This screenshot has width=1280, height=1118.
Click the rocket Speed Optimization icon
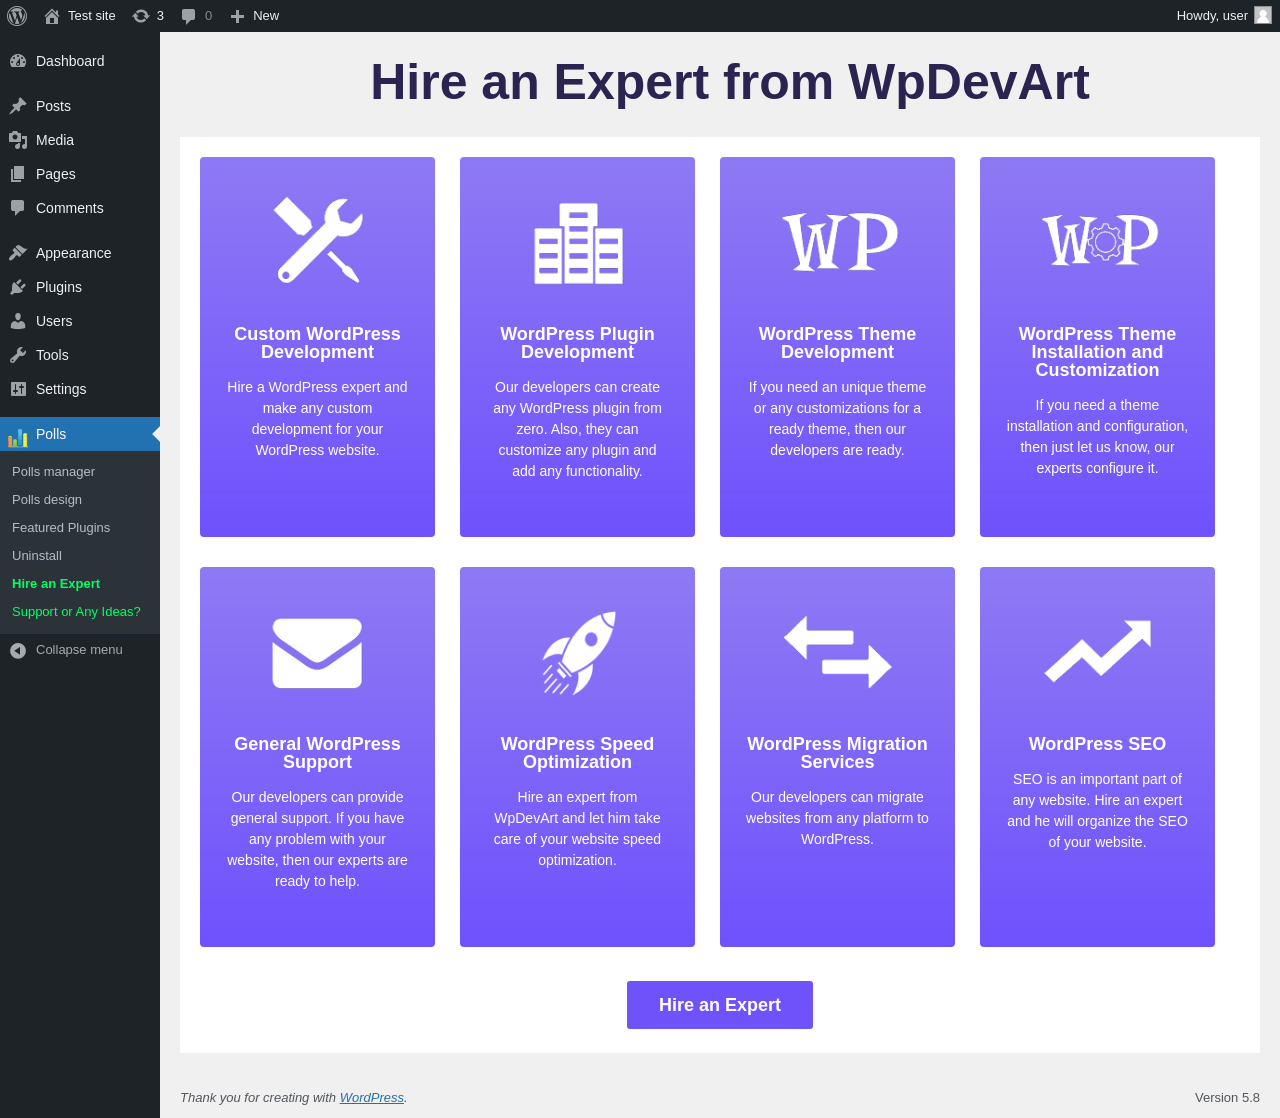point(579,653)
